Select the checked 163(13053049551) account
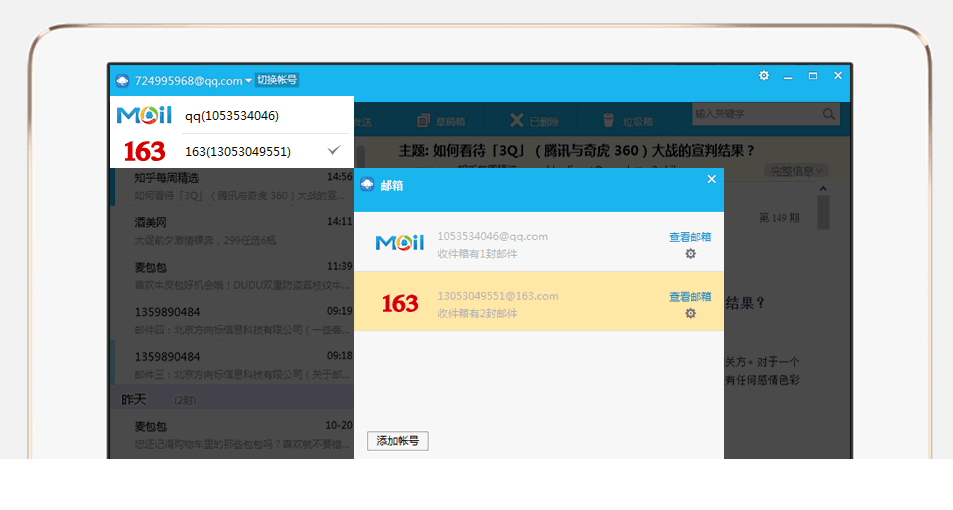Image resolution: width=953 pixels, height=510 pixels. (238, 152)
